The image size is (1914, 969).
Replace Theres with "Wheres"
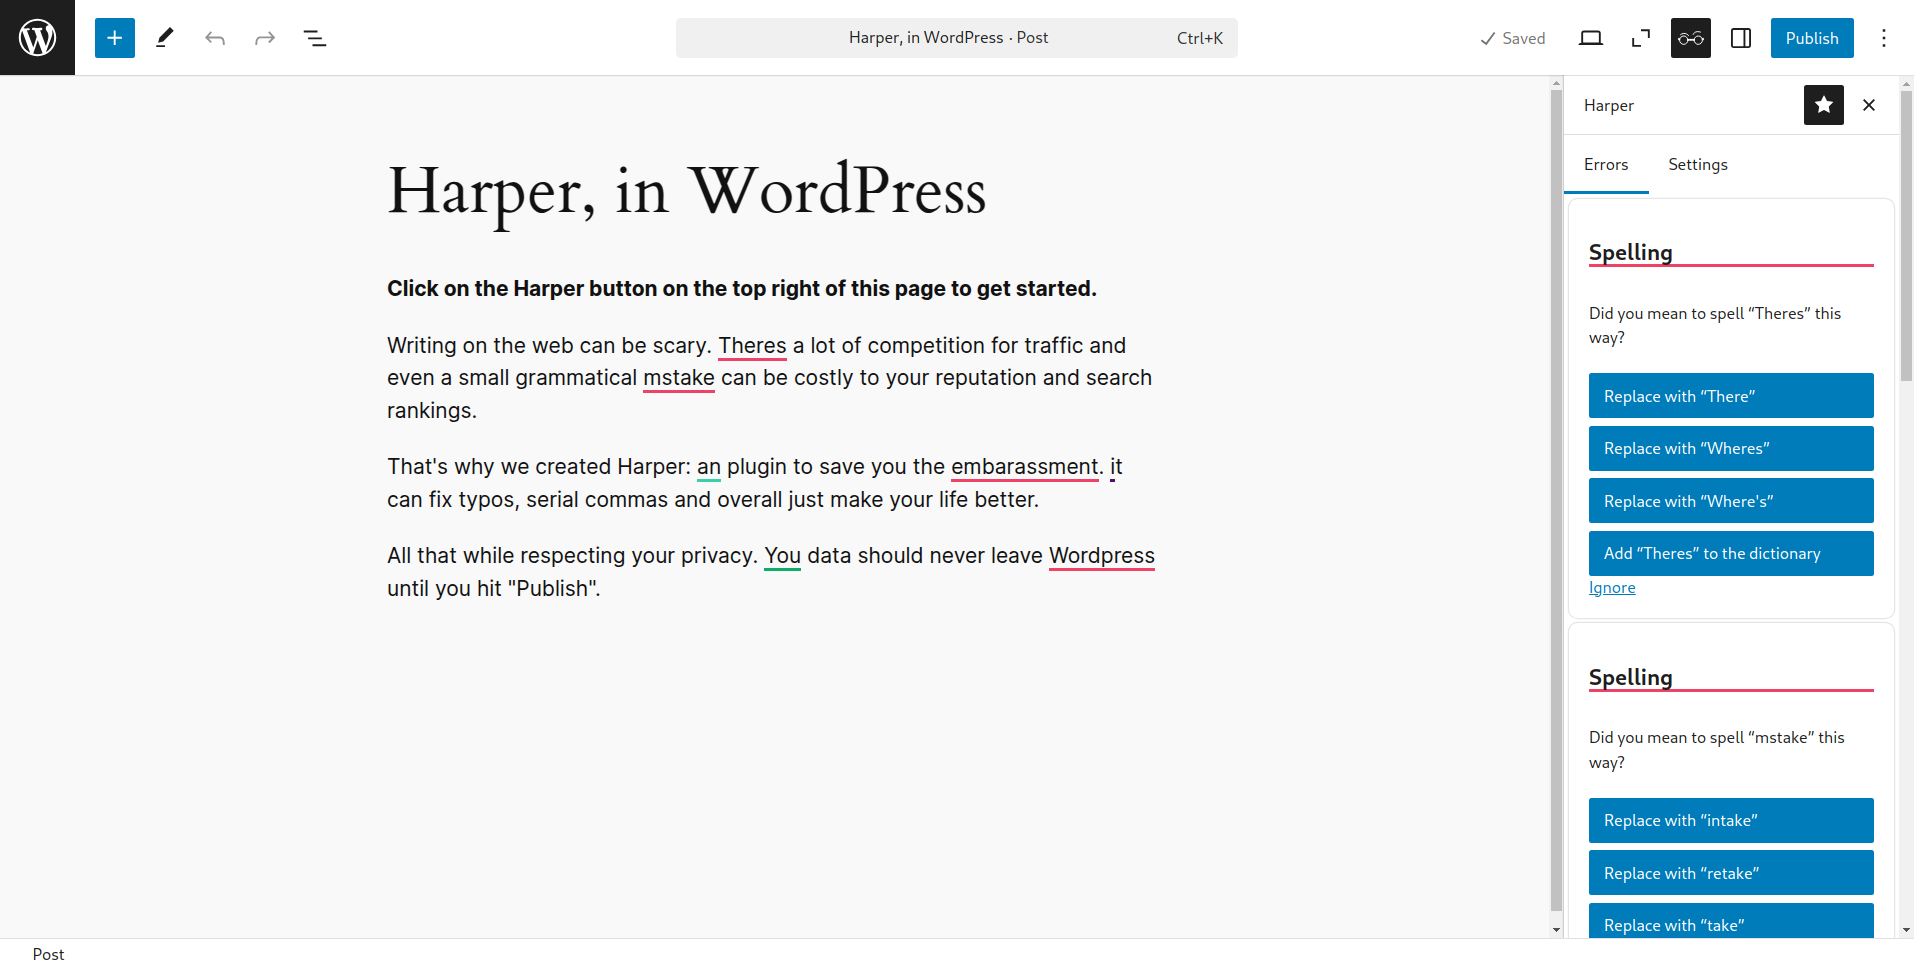click(1731, 448)
